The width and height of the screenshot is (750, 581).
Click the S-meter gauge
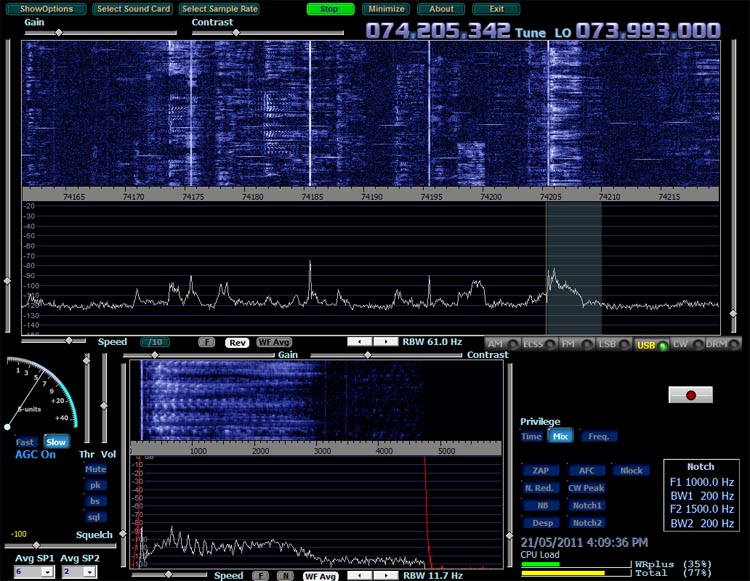point(43,395)
